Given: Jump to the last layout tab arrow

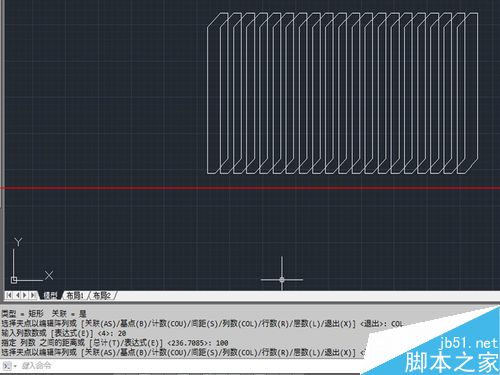Looking at the screenshot, I should (33, 295).
